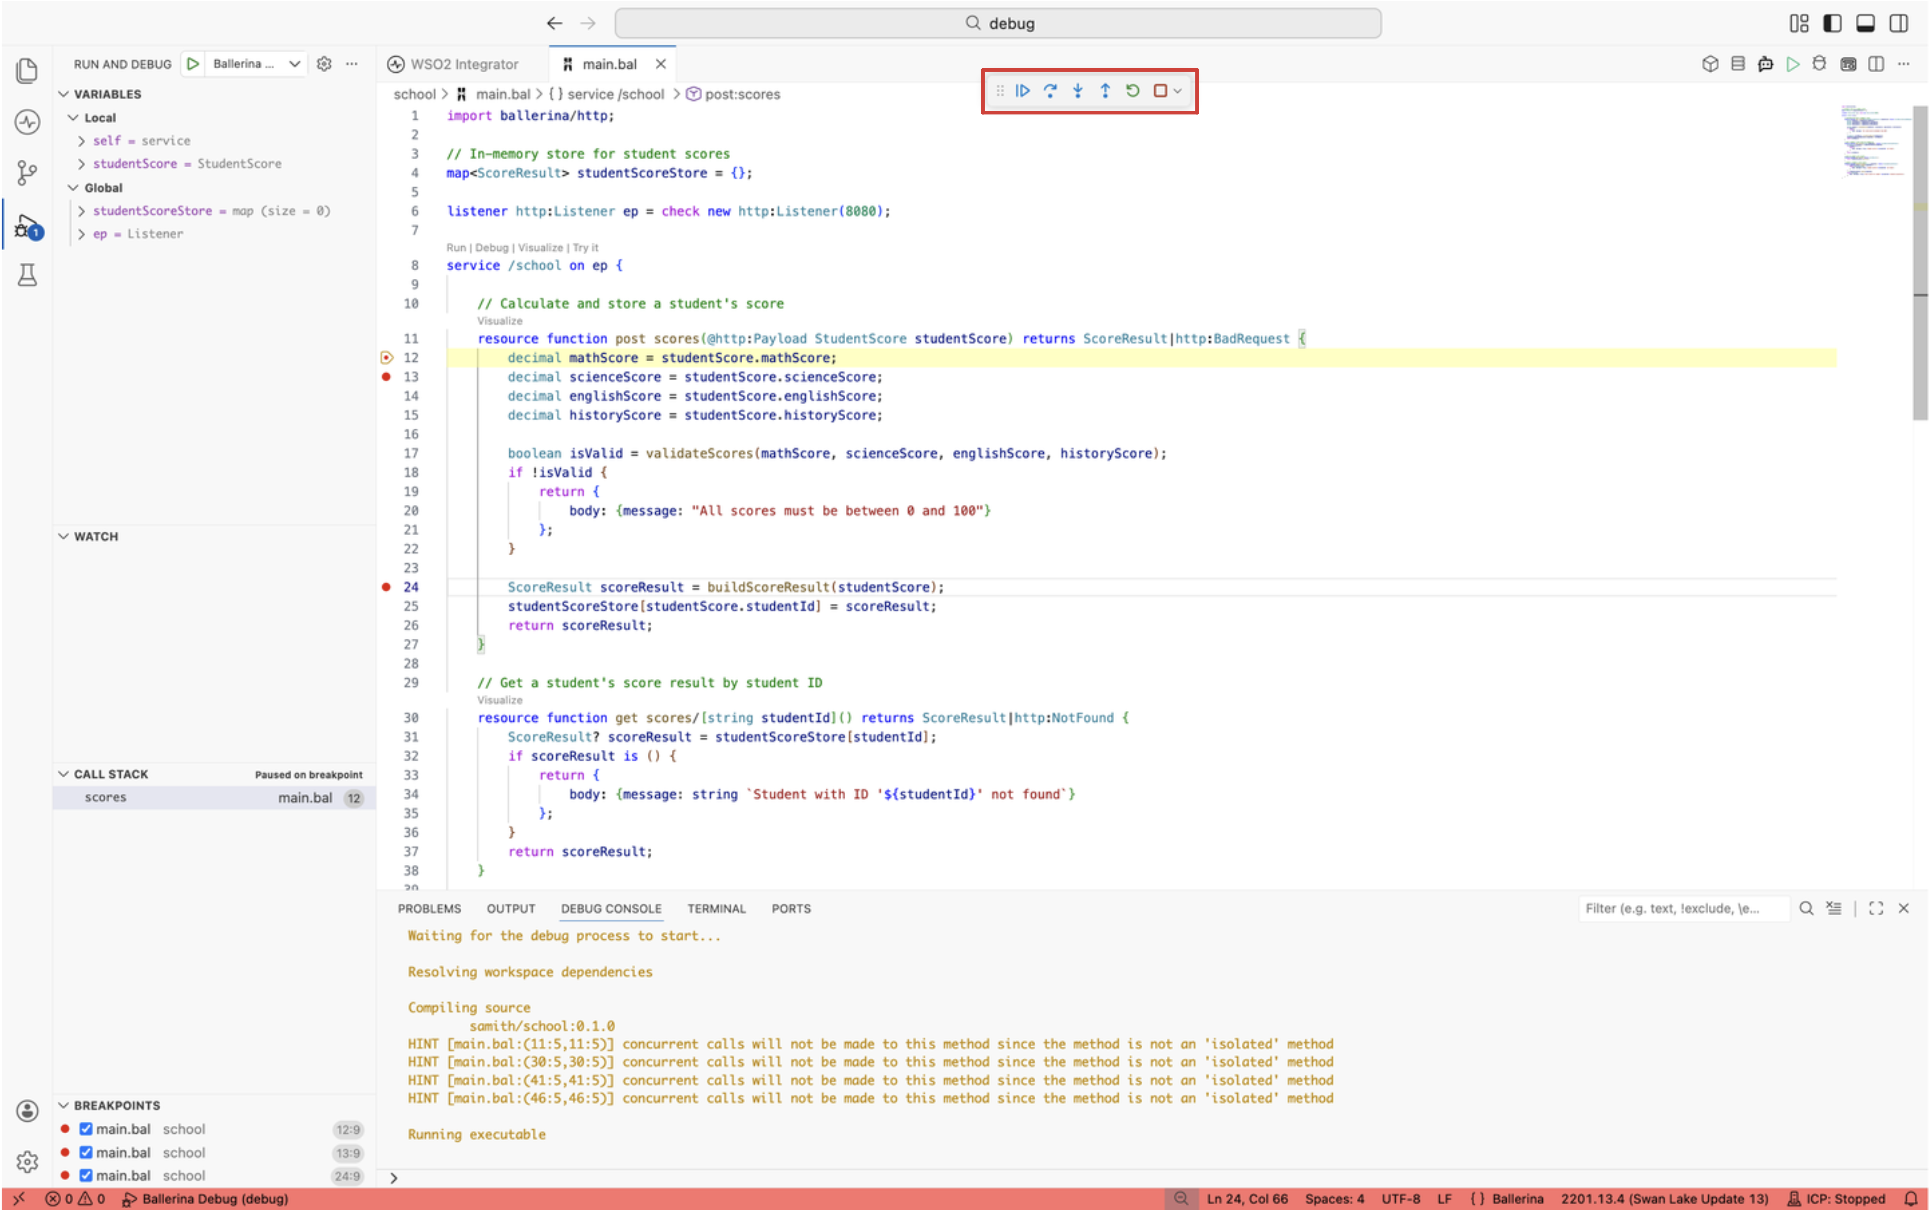
Task: Step out of the current function
Action: pos(1105,91)
